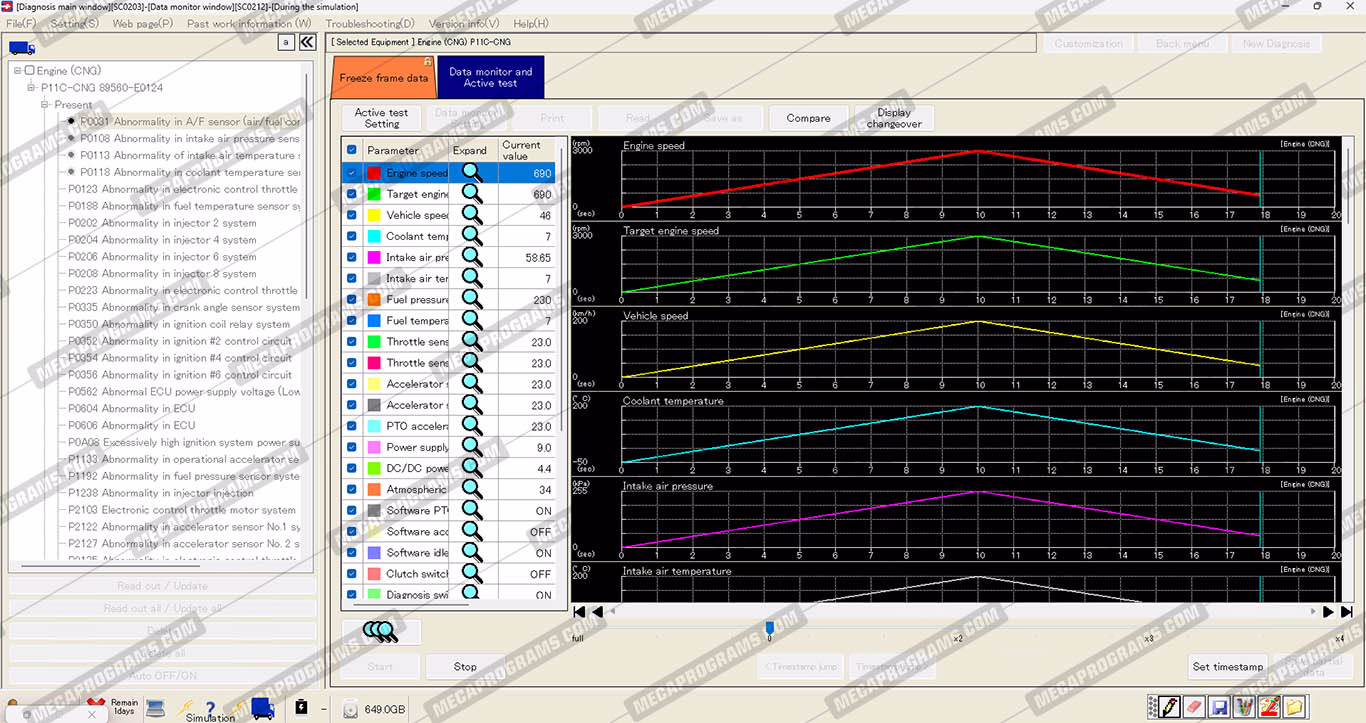1366x723 pixels.
Task: Click the magnifier in Engine speed row
Action: click(471, 173)
